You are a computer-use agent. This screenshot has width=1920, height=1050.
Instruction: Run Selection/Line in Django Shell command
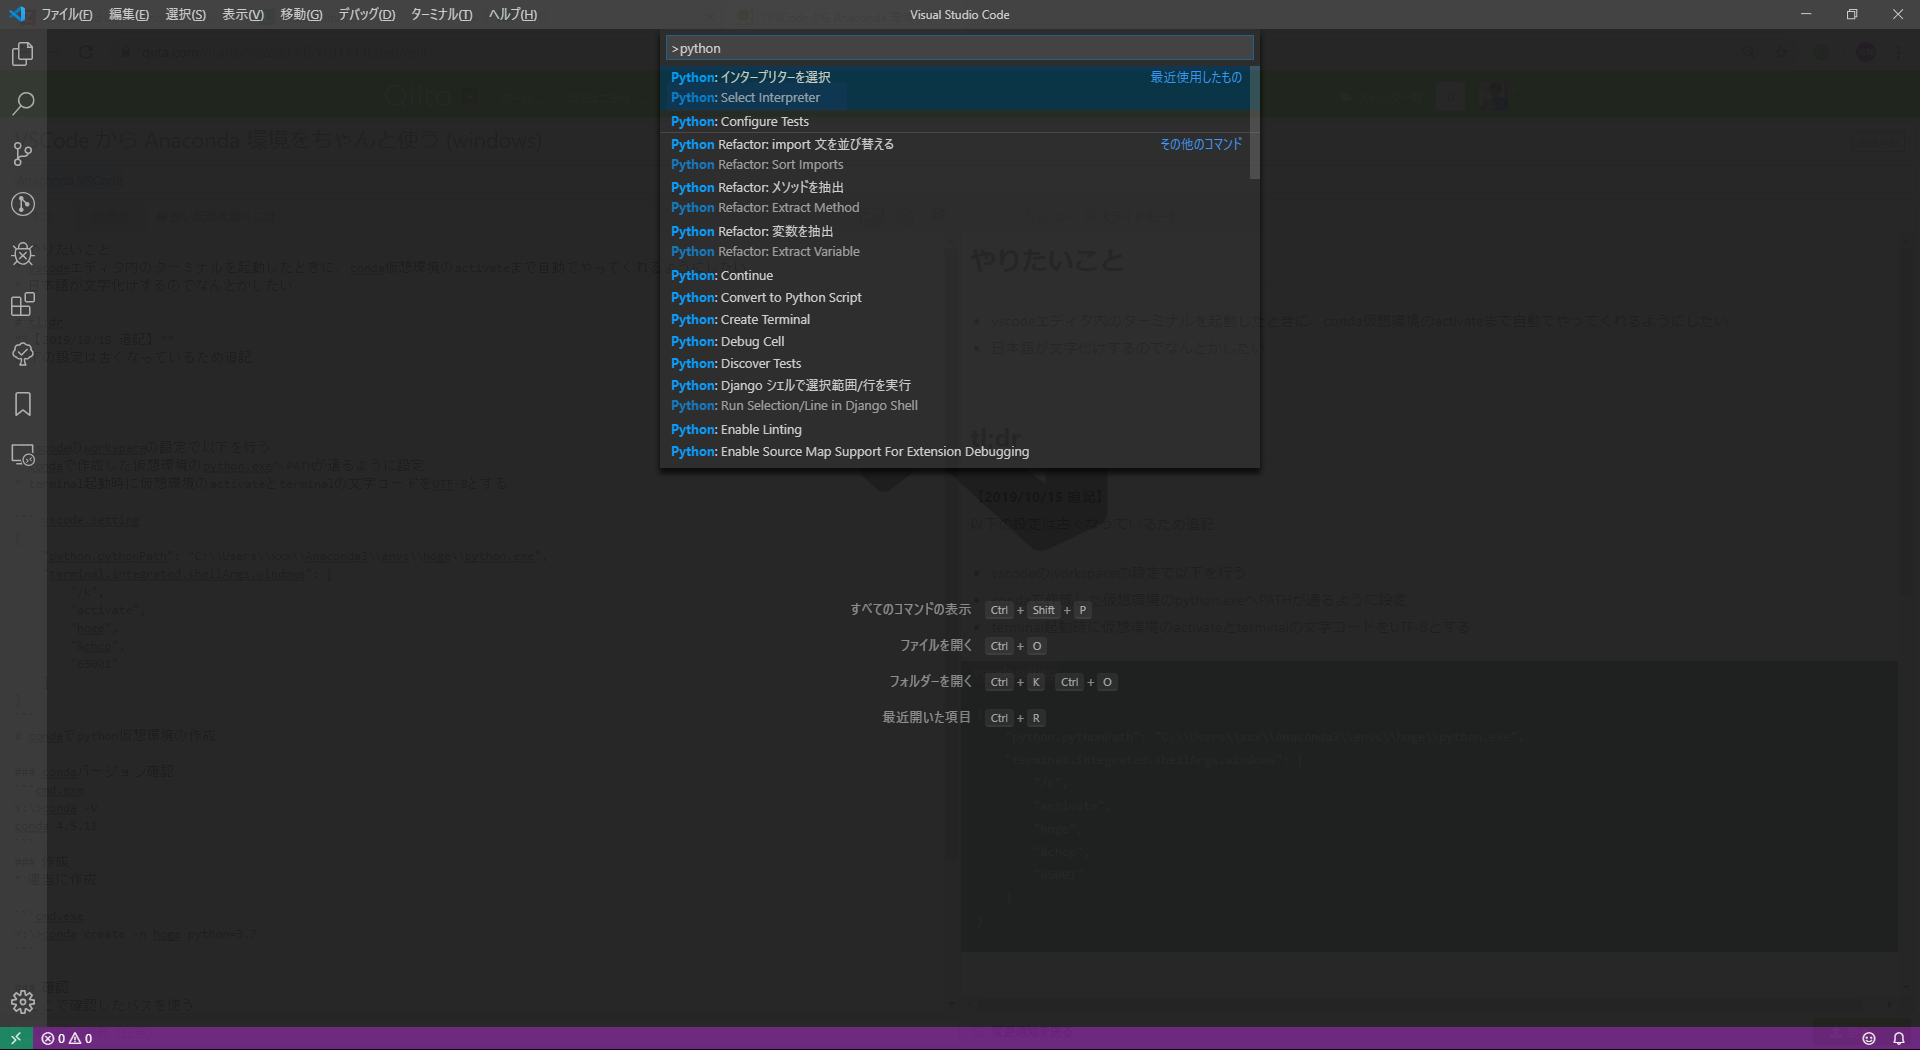957,395
